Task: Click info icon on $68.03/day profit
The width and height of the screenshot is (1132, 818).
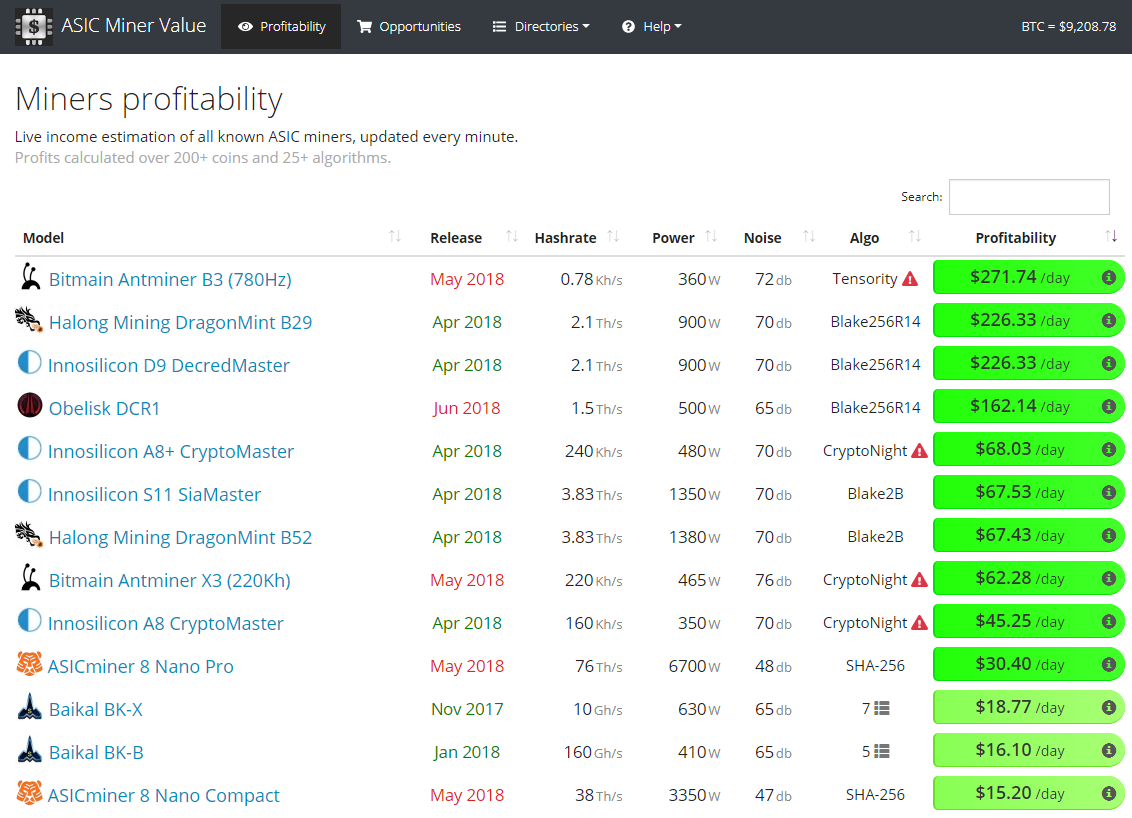Action: coord(1109,449)
